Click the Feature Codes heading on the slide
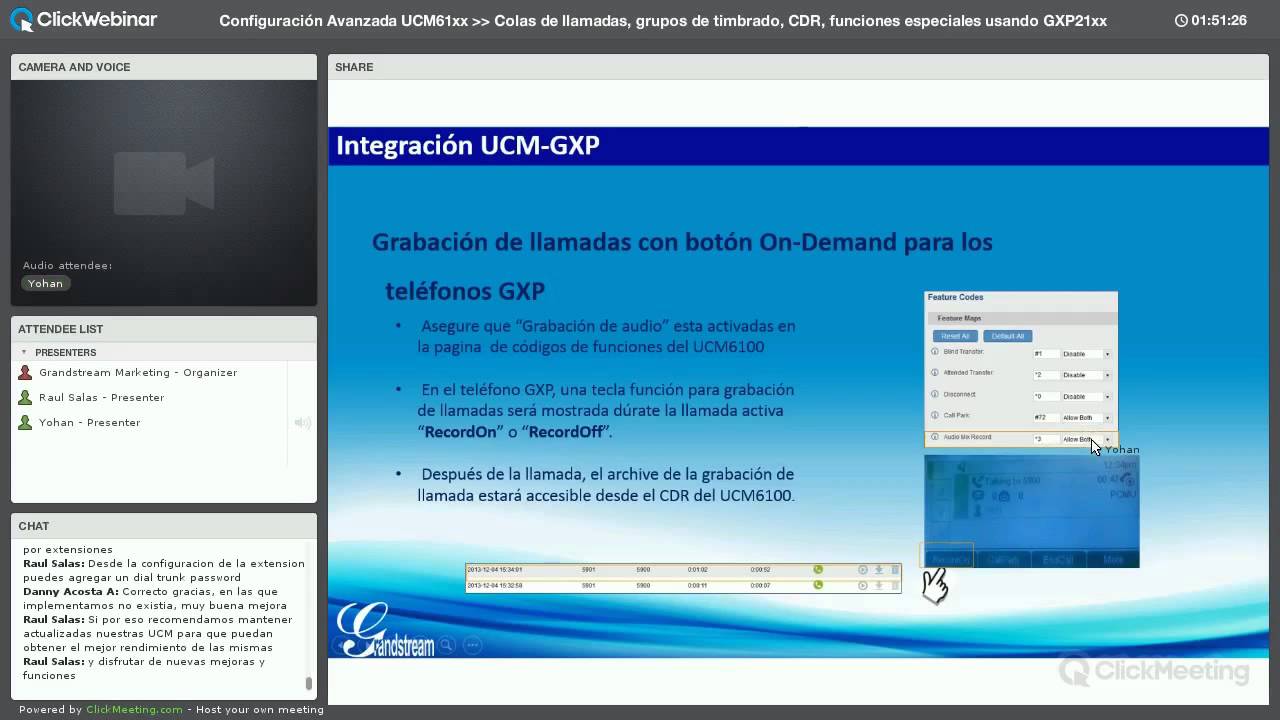This screenshot has height=720, width=1280. 955,297
